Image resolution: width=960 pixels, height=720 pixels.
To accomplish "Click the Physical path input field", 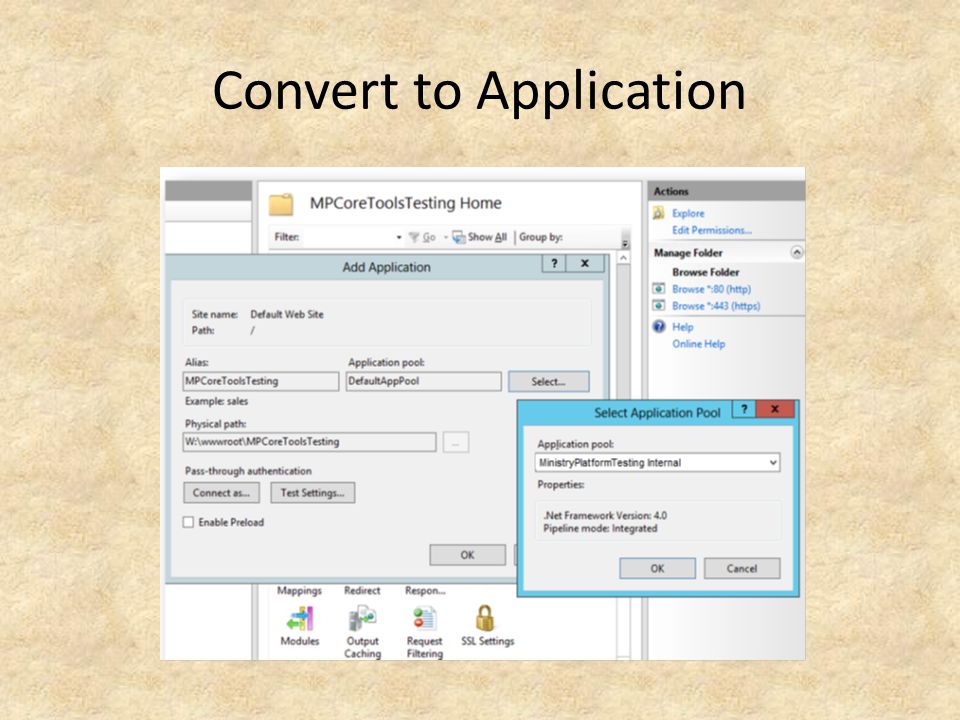I will tap(309, 442).
